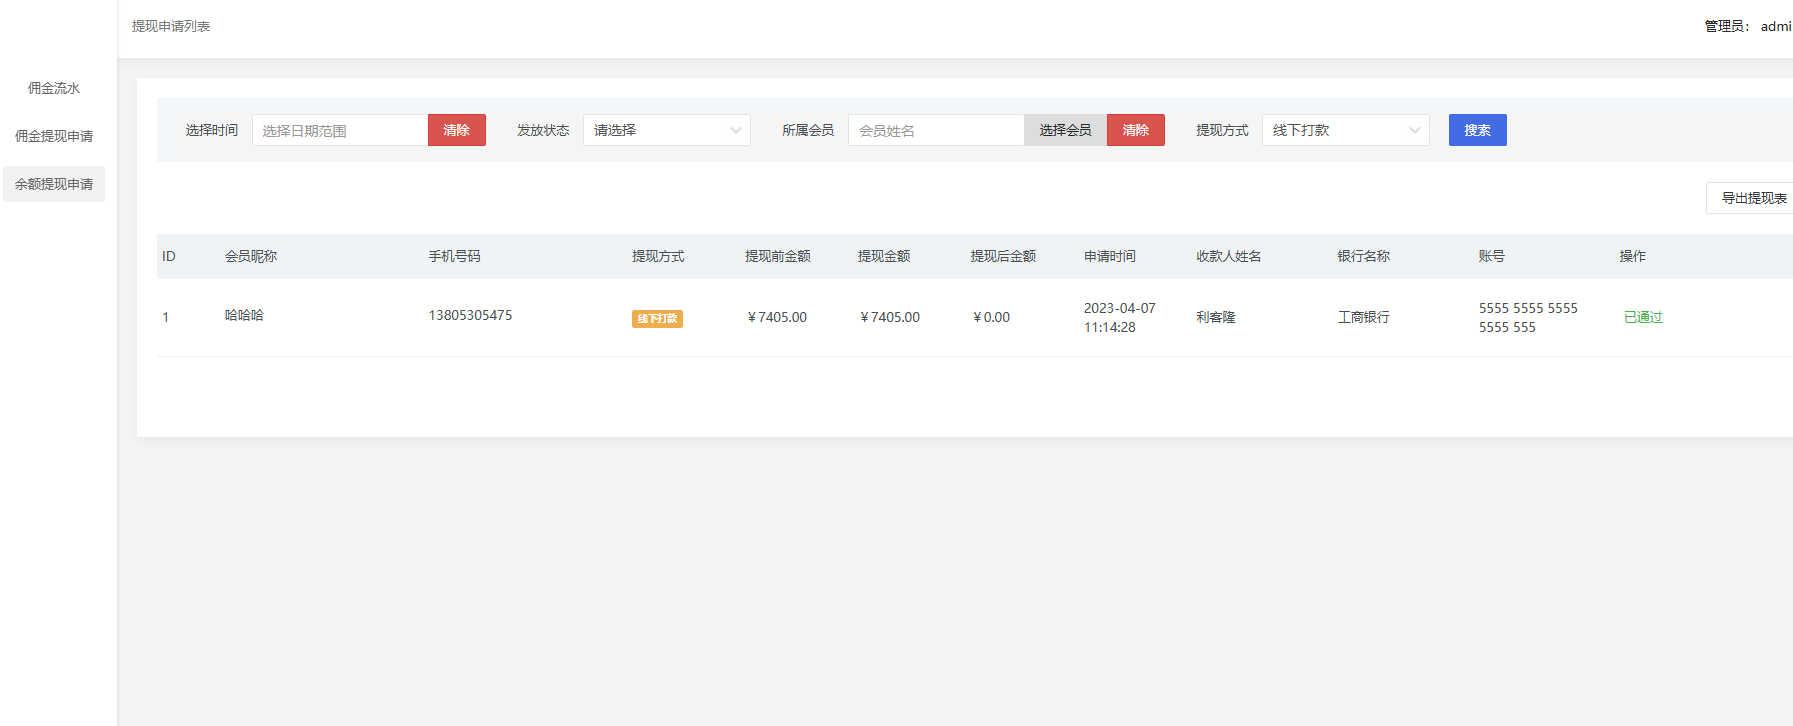This screenshot has width=1793, height=726.
Task: Open the 提现方式 dropdown showing 线下打款
Action: point(1335,130)
